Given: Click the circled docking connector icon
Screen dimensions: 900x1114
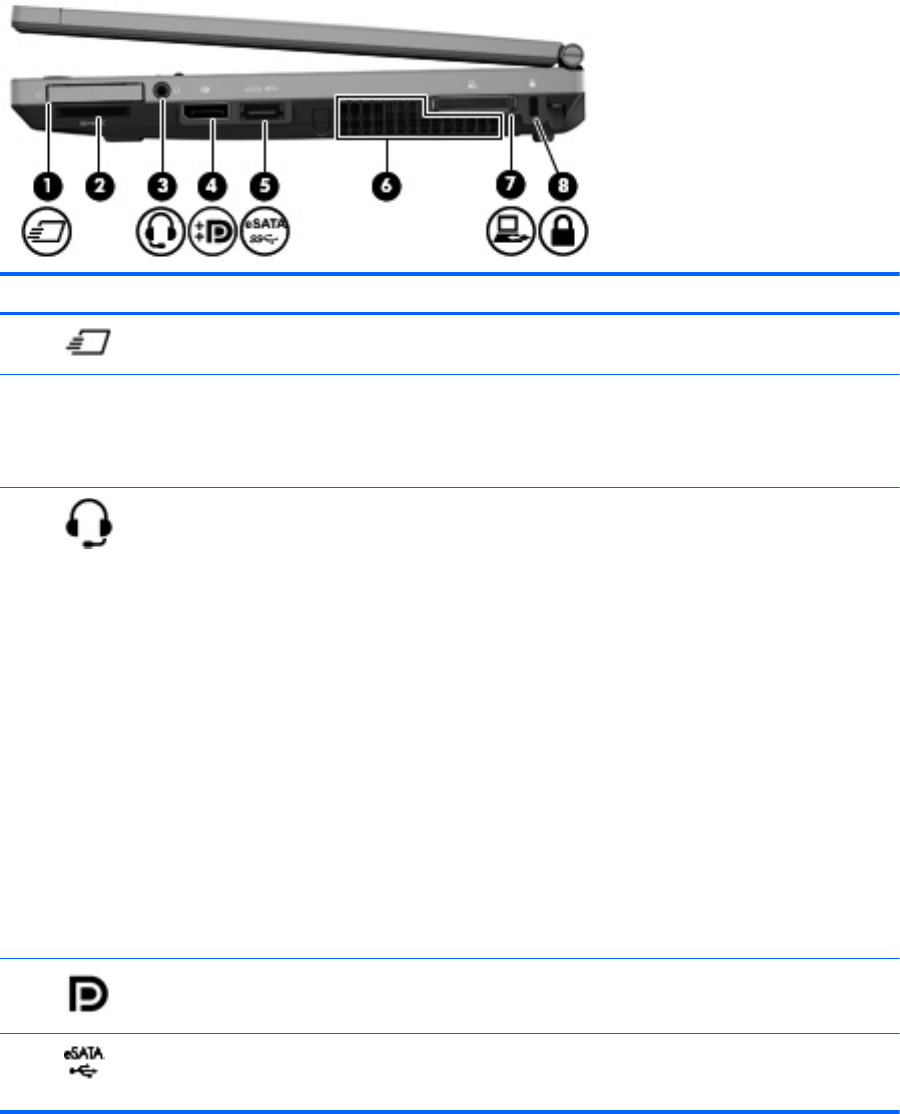Looking at the screenshot, I should pos(511,231).
